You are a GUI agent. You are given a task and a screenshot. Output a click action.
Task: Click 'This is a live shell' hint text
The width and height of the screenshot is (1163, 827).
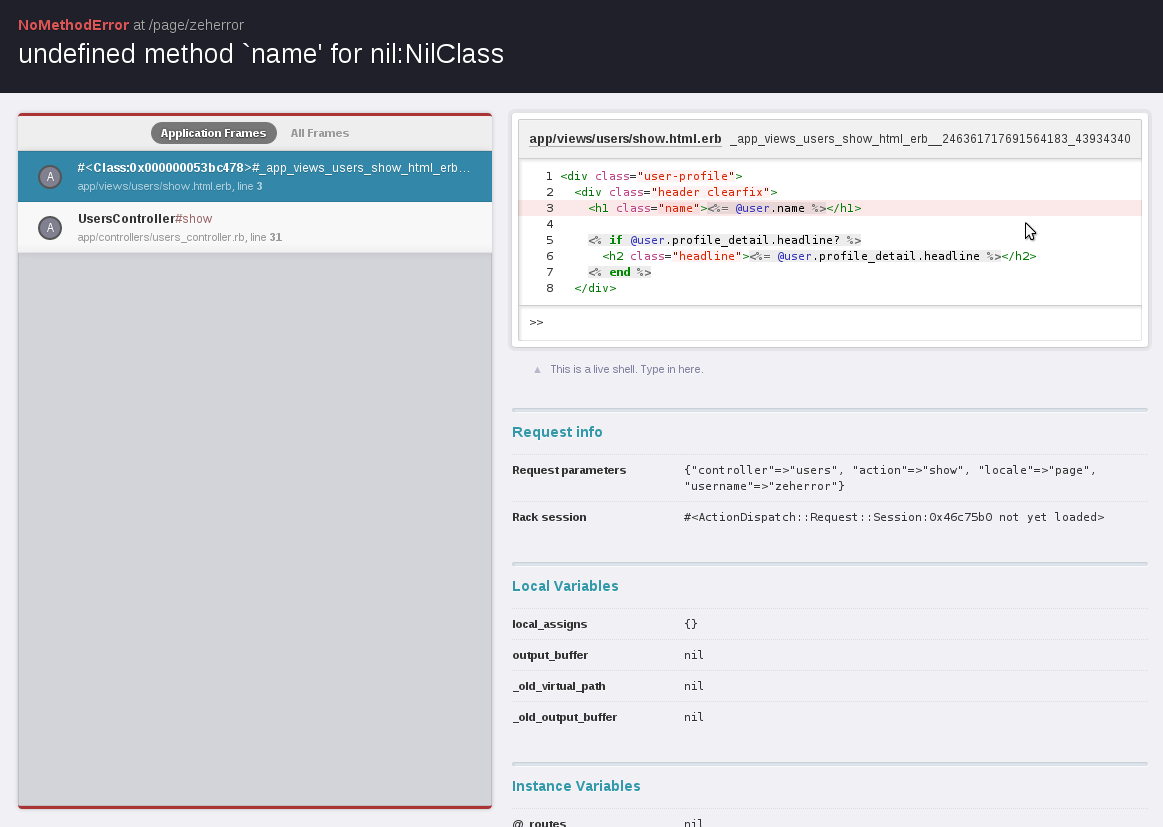[627, 369]
